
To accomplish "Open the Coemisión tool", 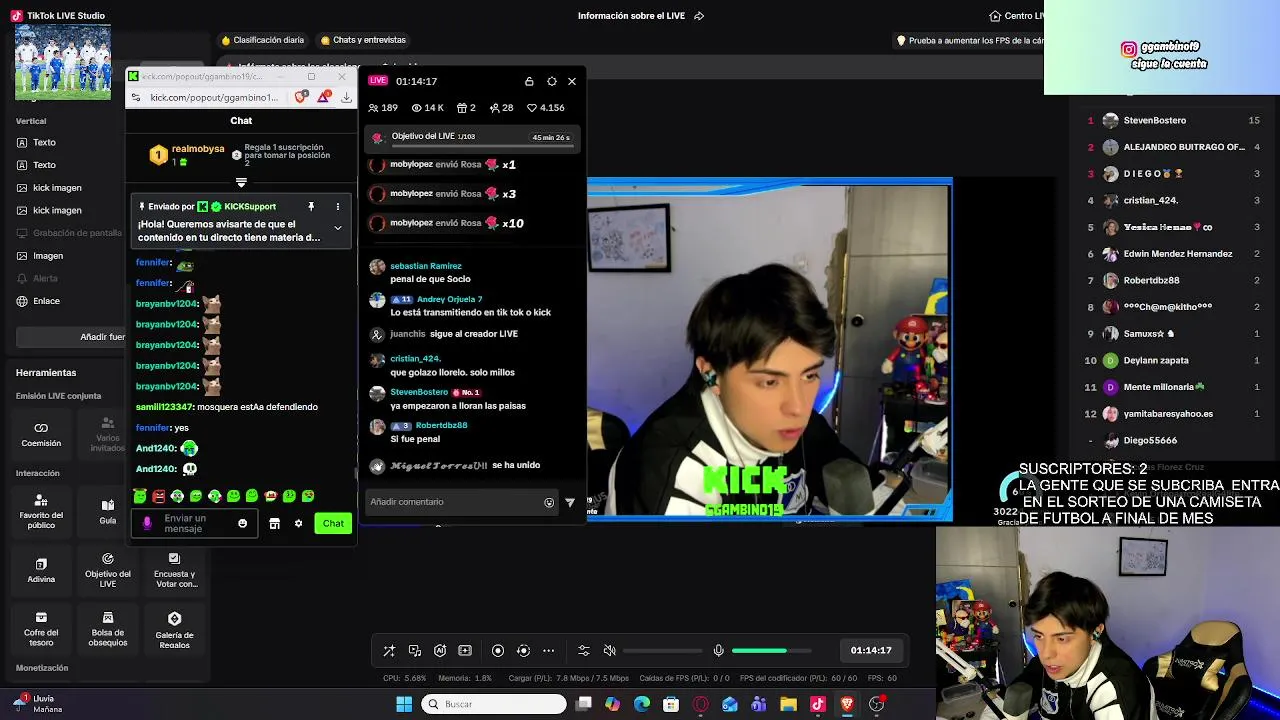I will click(41, 435).
